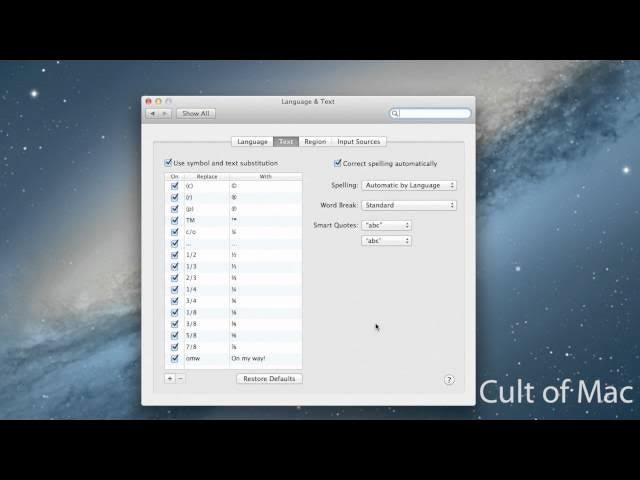Go back with the left arrow button
The width and height of the screenshot is (640, 480).
click(x=153, y=114)
